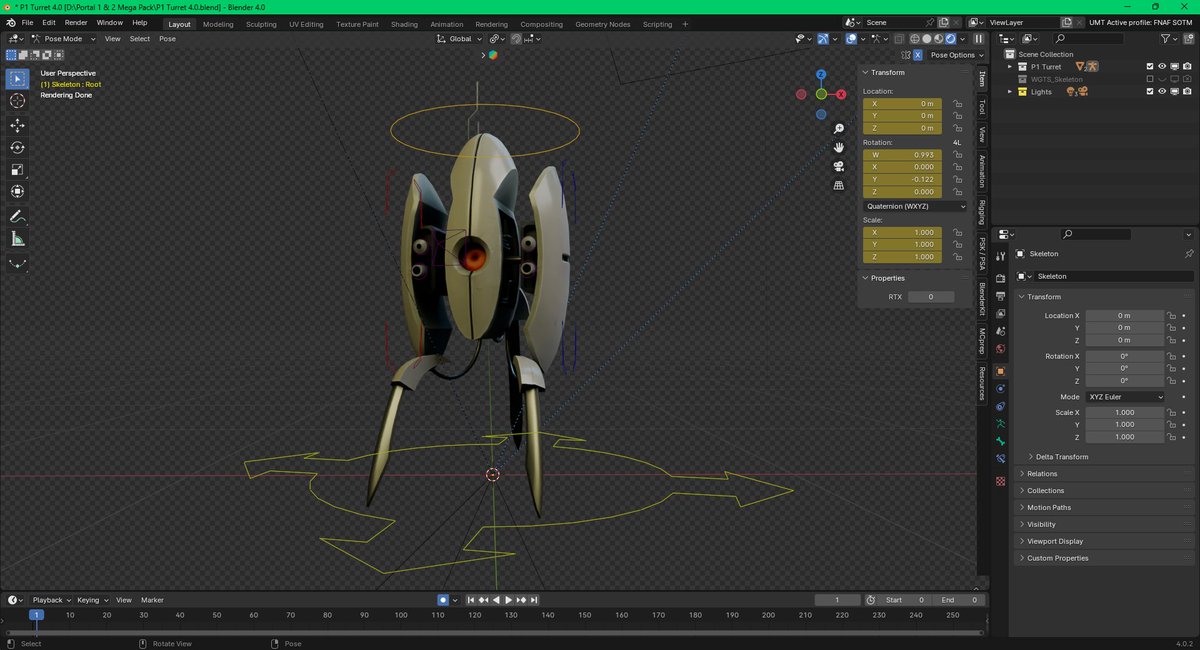Click the viewport gizmo Z axis
The height and width of the screenshot is (650, 1200).
point(821,75)
